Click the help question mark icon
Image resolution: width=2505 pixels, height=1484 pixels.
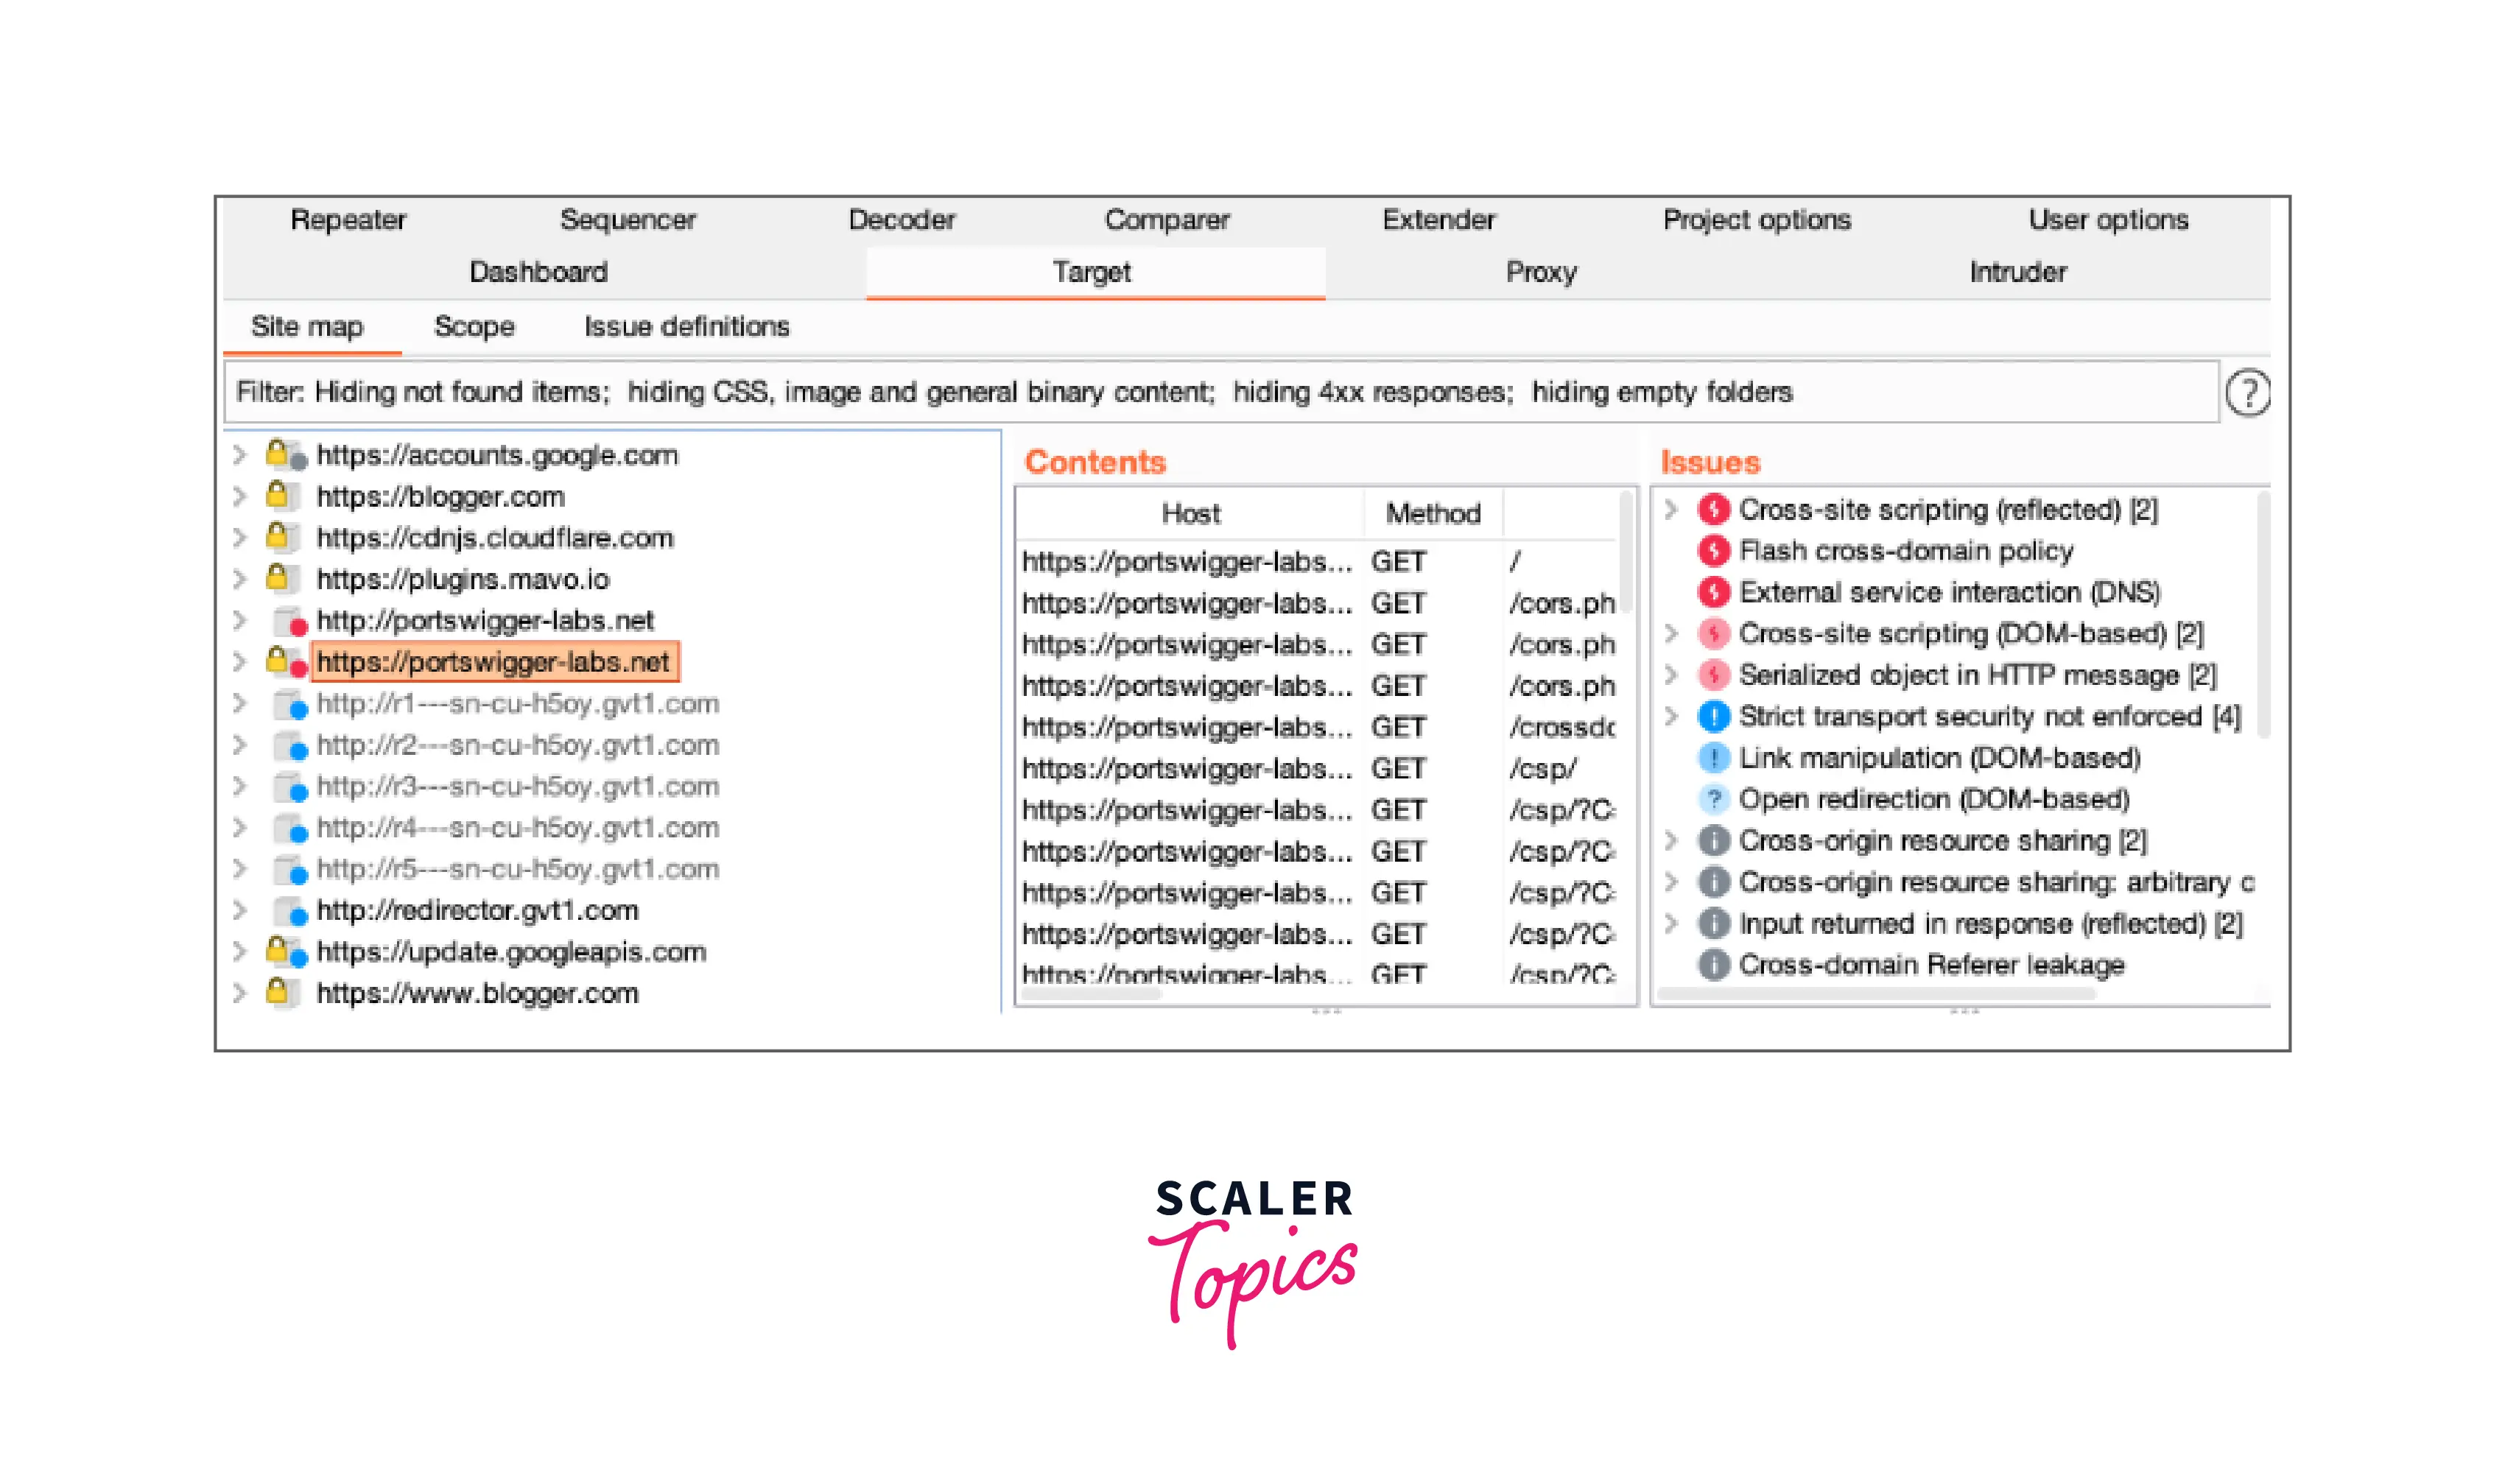pos(2247,392)
